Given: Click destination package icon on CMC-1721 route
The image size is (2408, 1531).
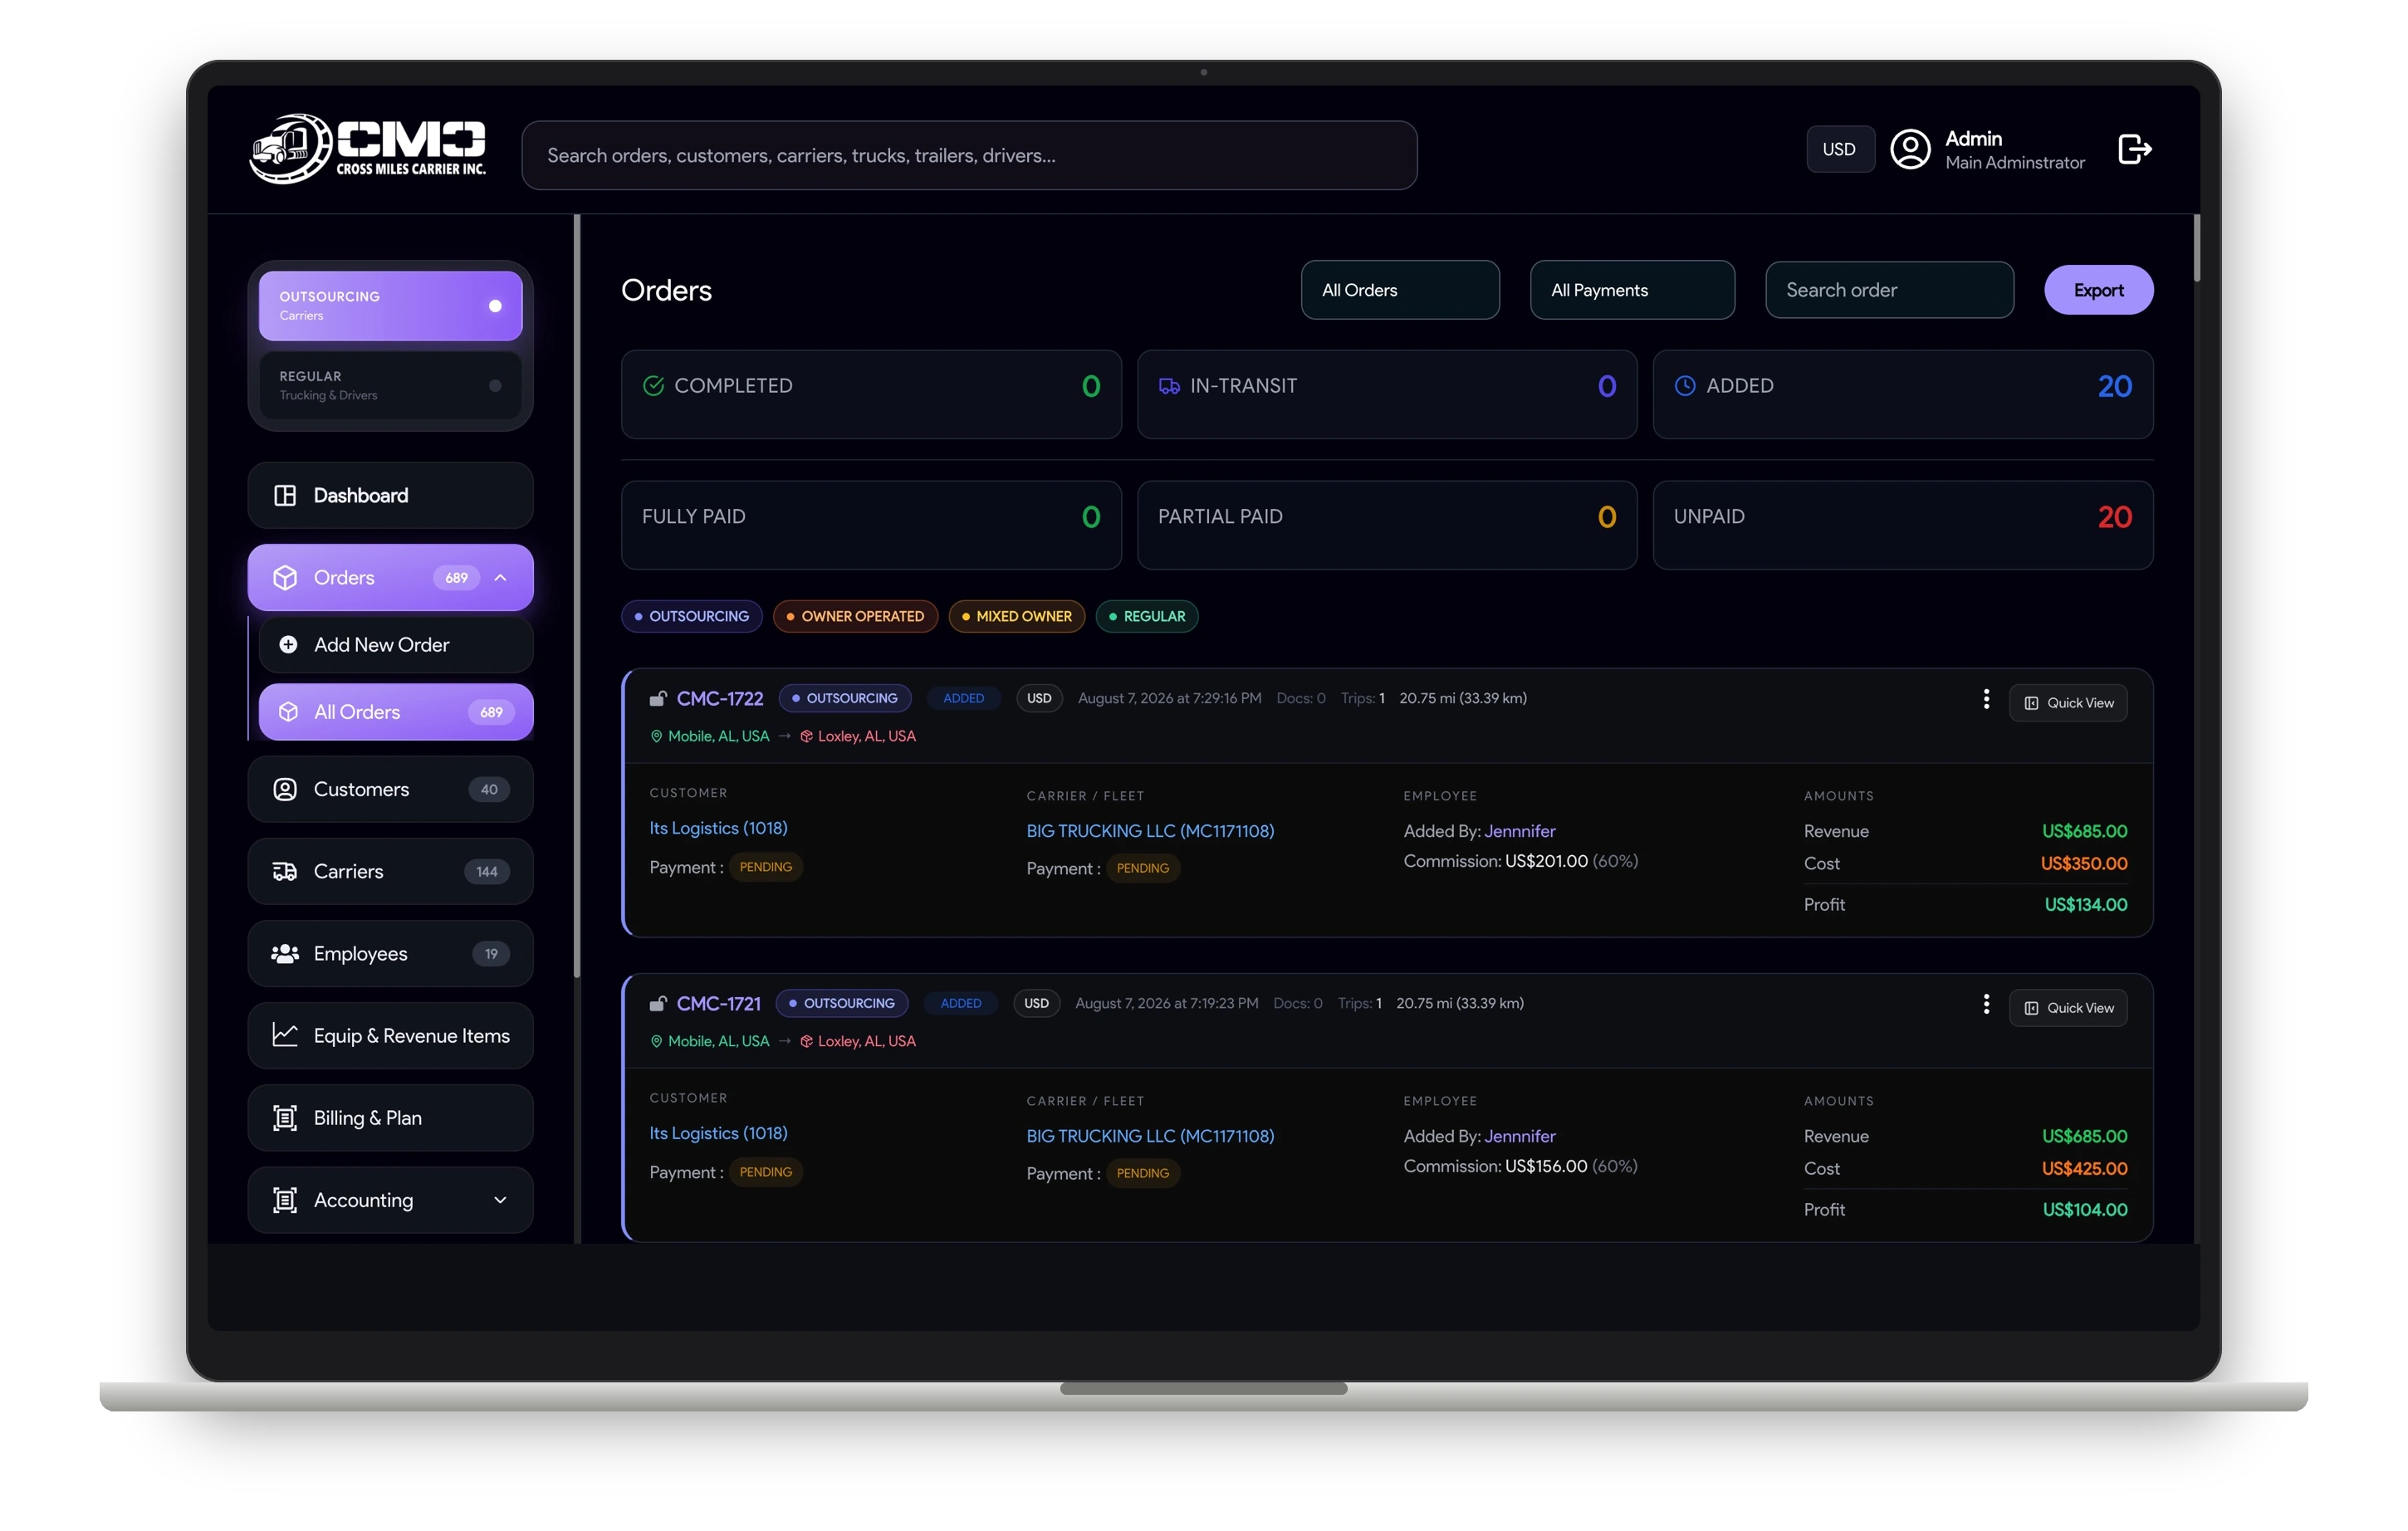Looking at the screenshot, I should 806,1041.
